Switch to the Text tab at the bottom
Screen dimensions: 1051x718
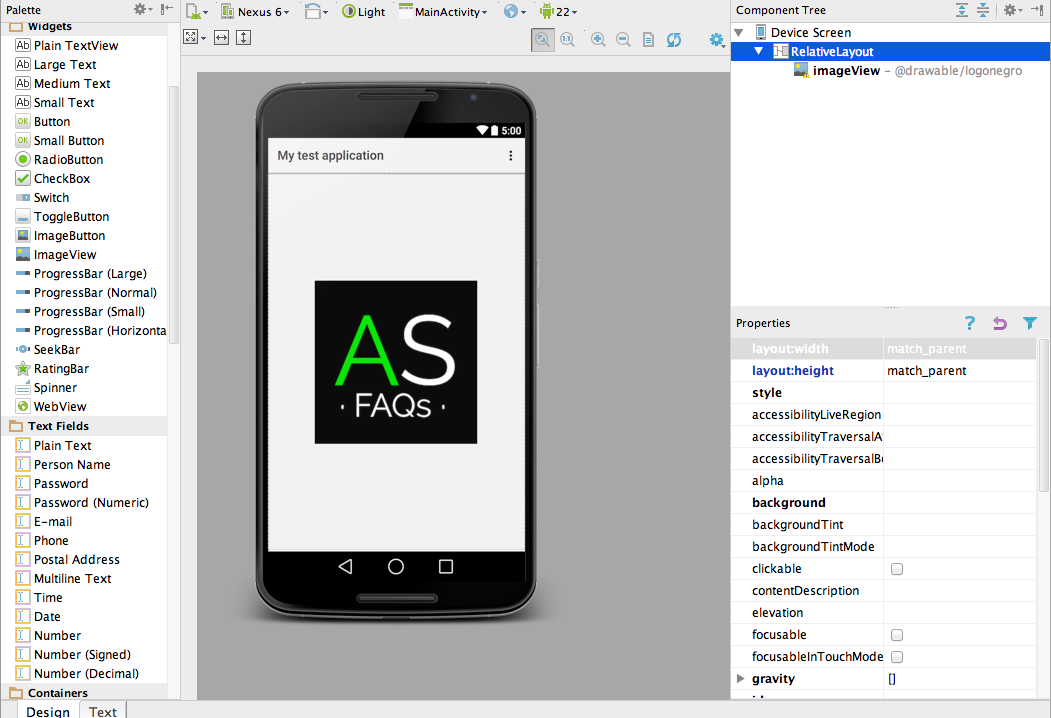[x=102, y=711]
